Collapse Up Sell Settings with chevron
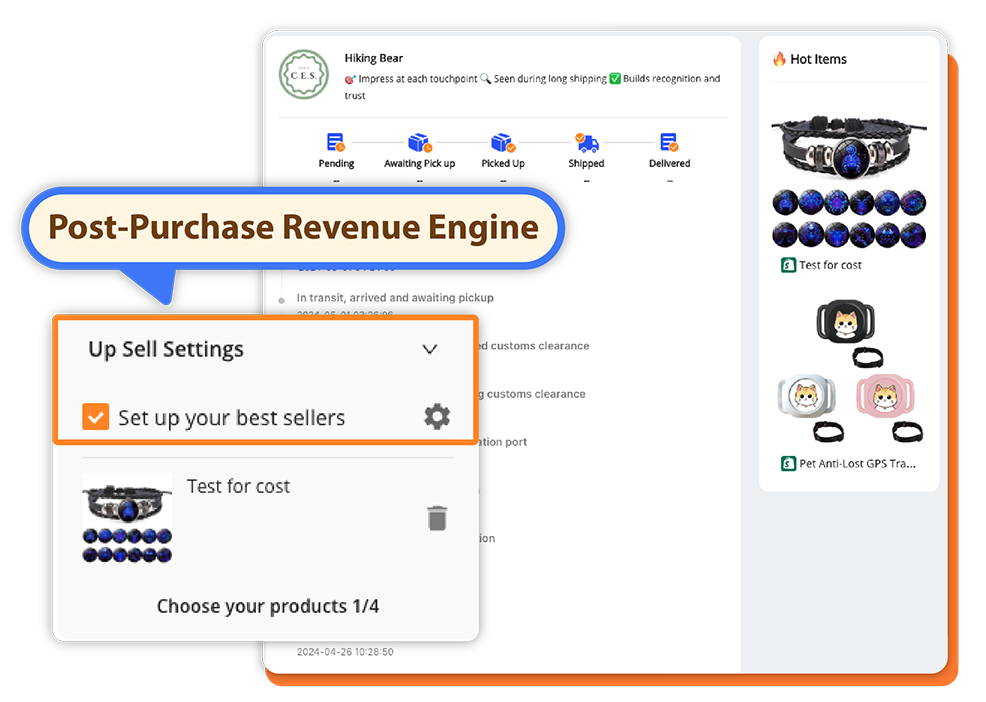Screen dimensions: 986x702 [430, 349]
